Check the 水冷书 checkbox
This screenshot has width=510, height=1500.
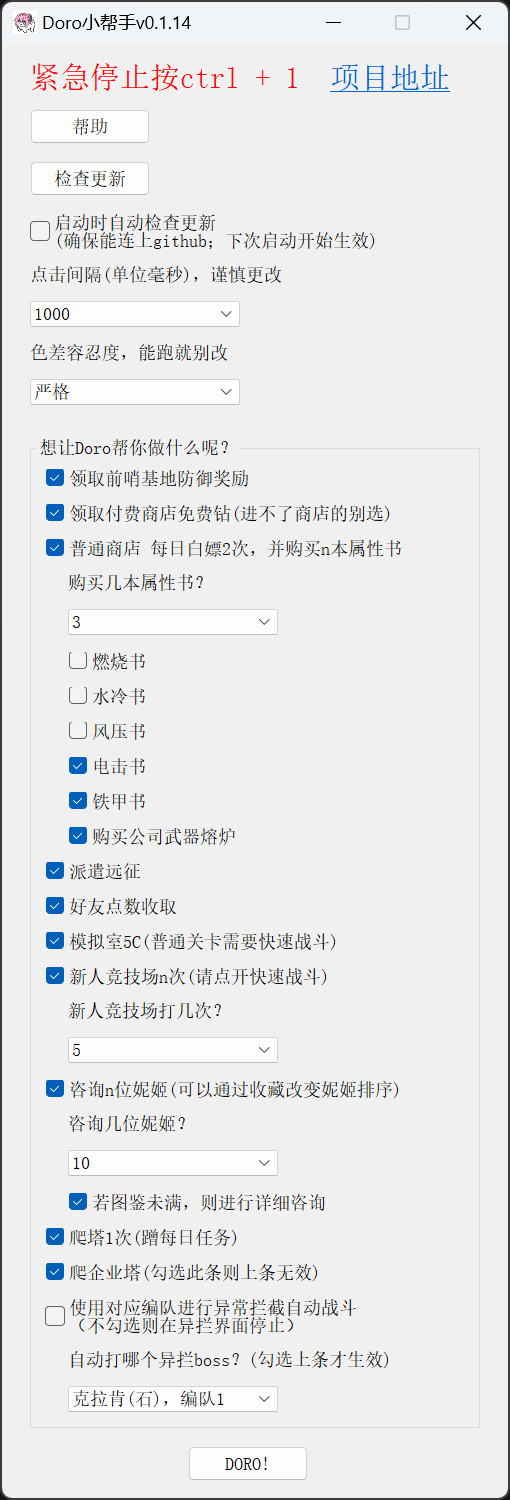(x=78, y=696)
